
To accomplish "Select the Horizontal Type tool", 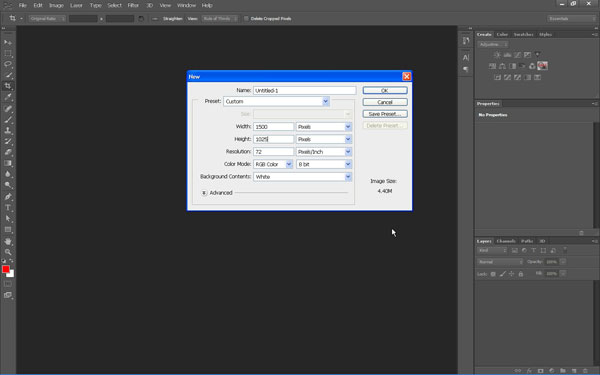I will pyautogui.click(x=8, y=207).
